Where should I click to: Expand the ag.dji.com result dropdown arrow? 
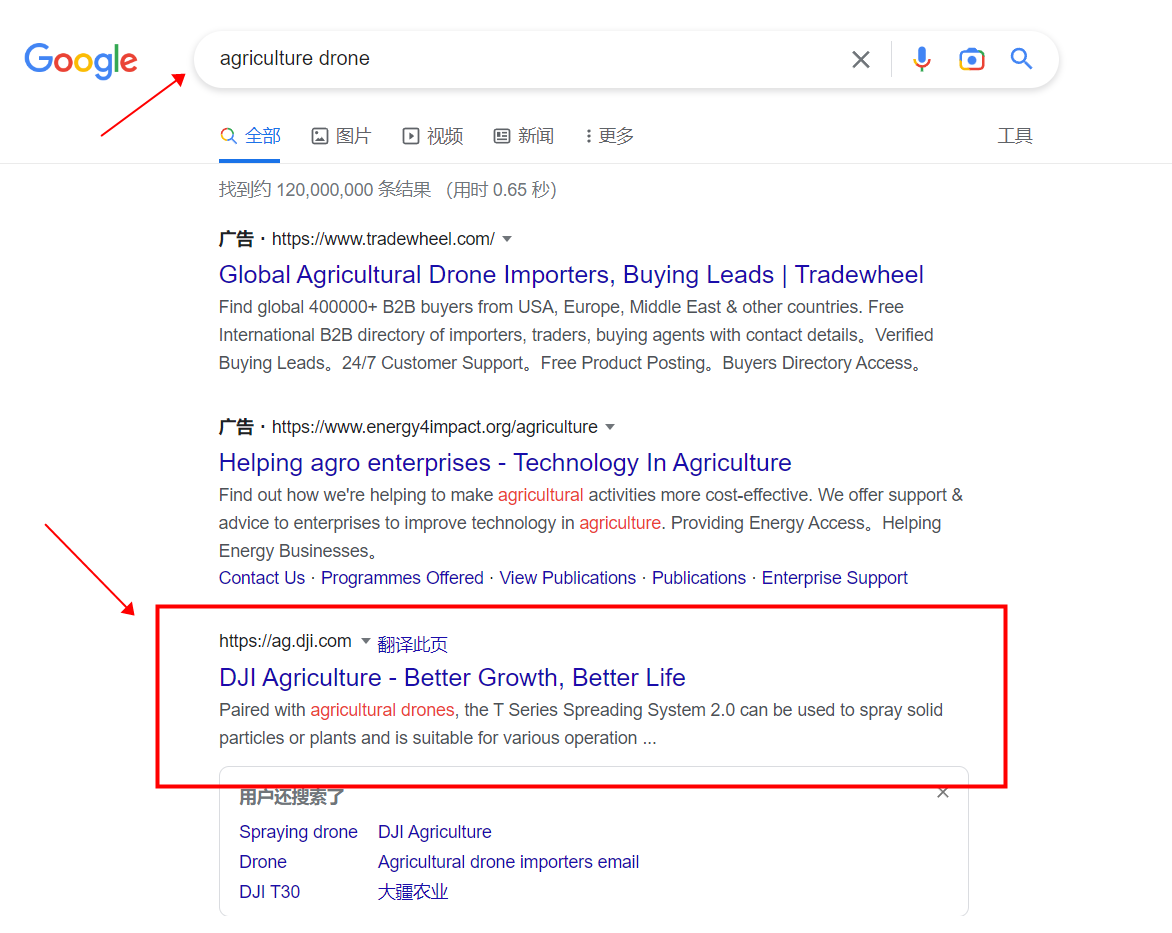click(366, 641)
